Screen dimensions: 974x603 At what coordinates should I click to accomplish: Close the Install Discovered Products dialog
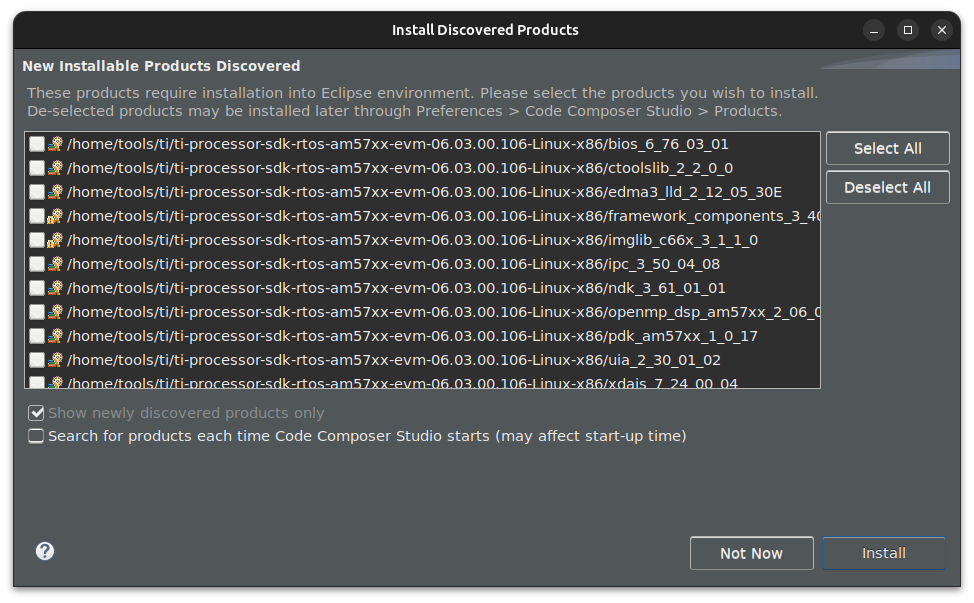[941, 30]
